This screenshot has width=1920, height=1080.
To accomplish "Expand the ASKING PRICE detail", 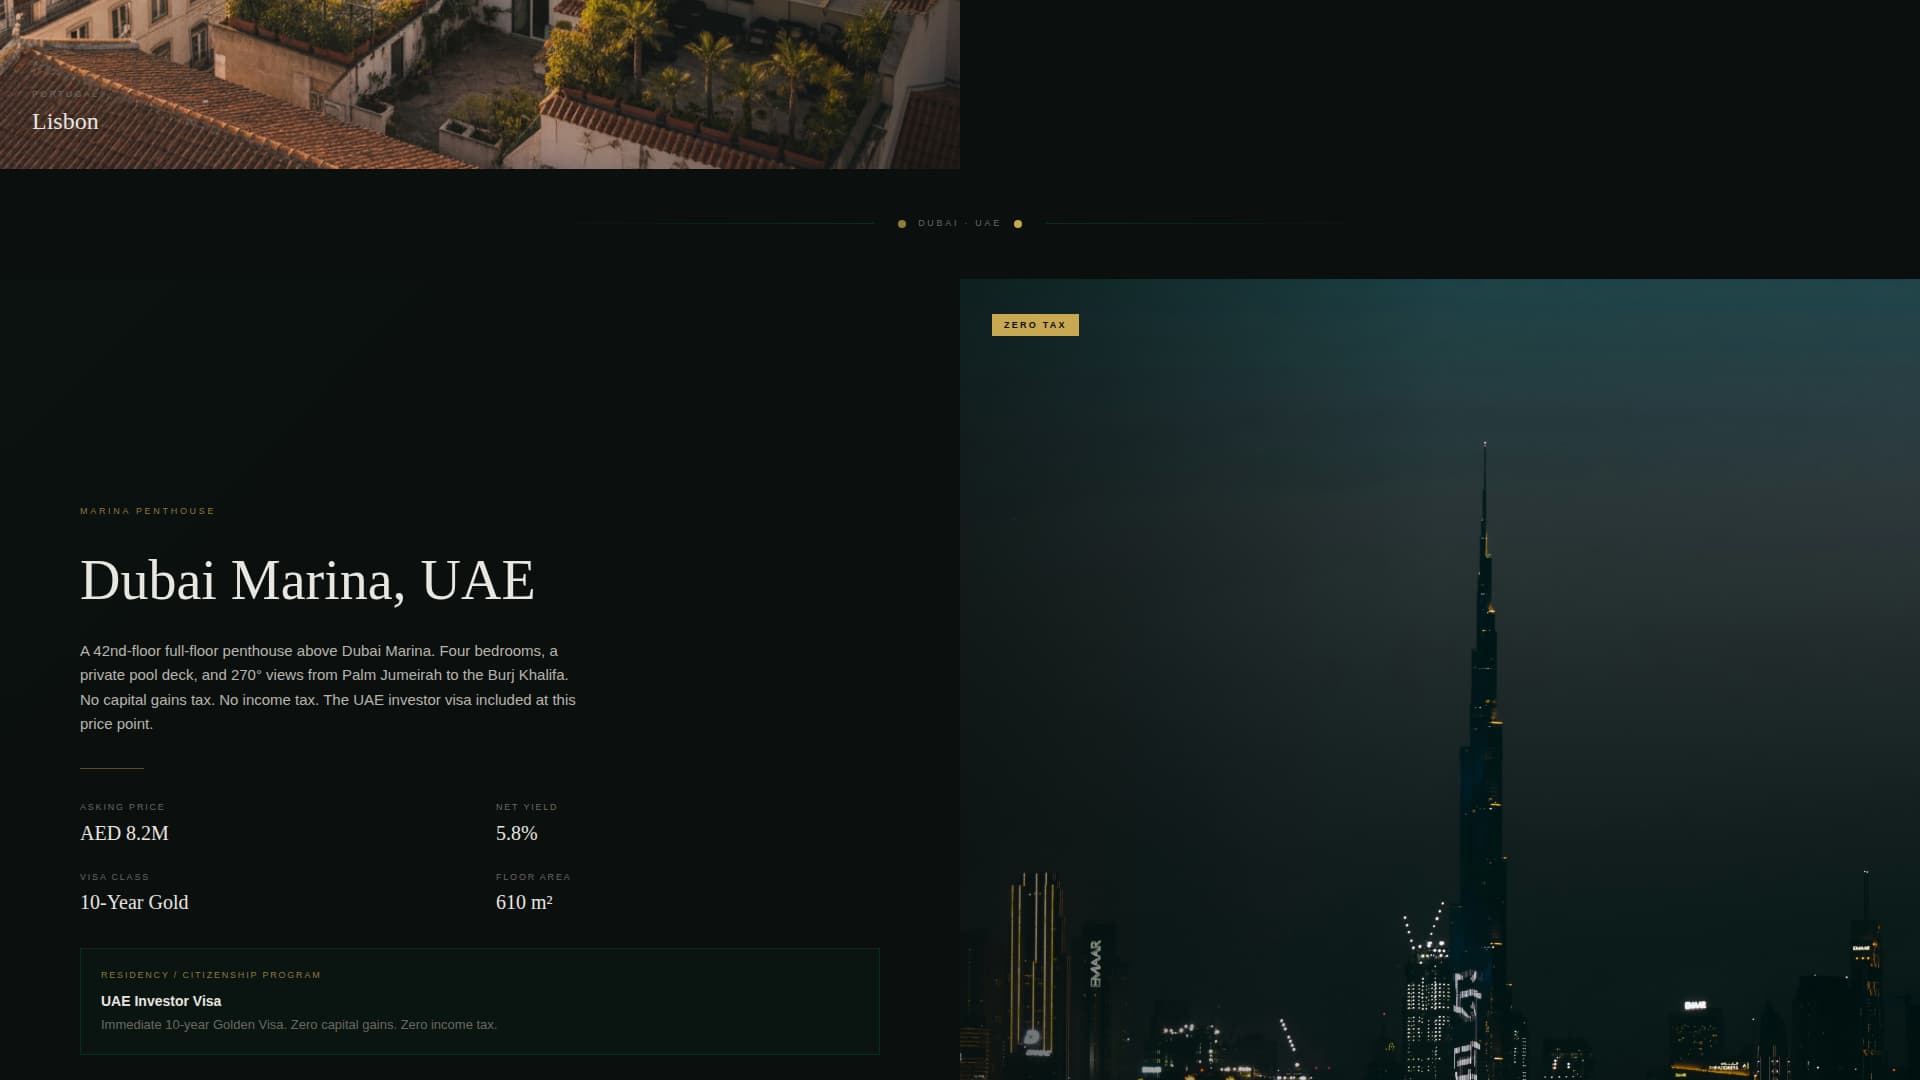I will tap(122, 806).
